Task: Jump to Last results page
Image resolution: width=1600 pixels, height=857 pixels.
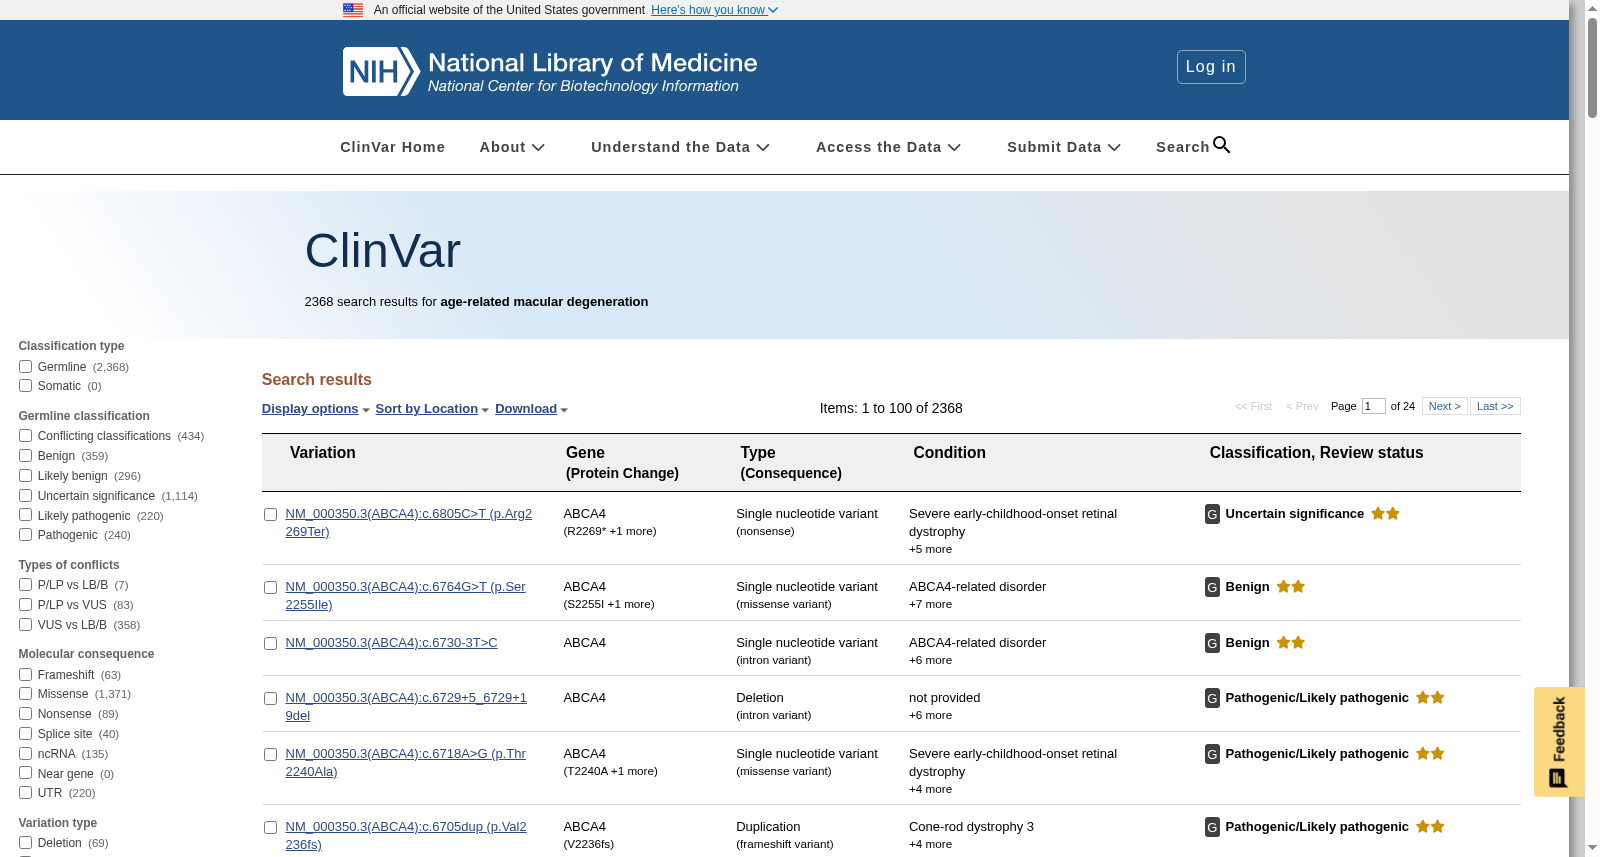Action: 1495,406
